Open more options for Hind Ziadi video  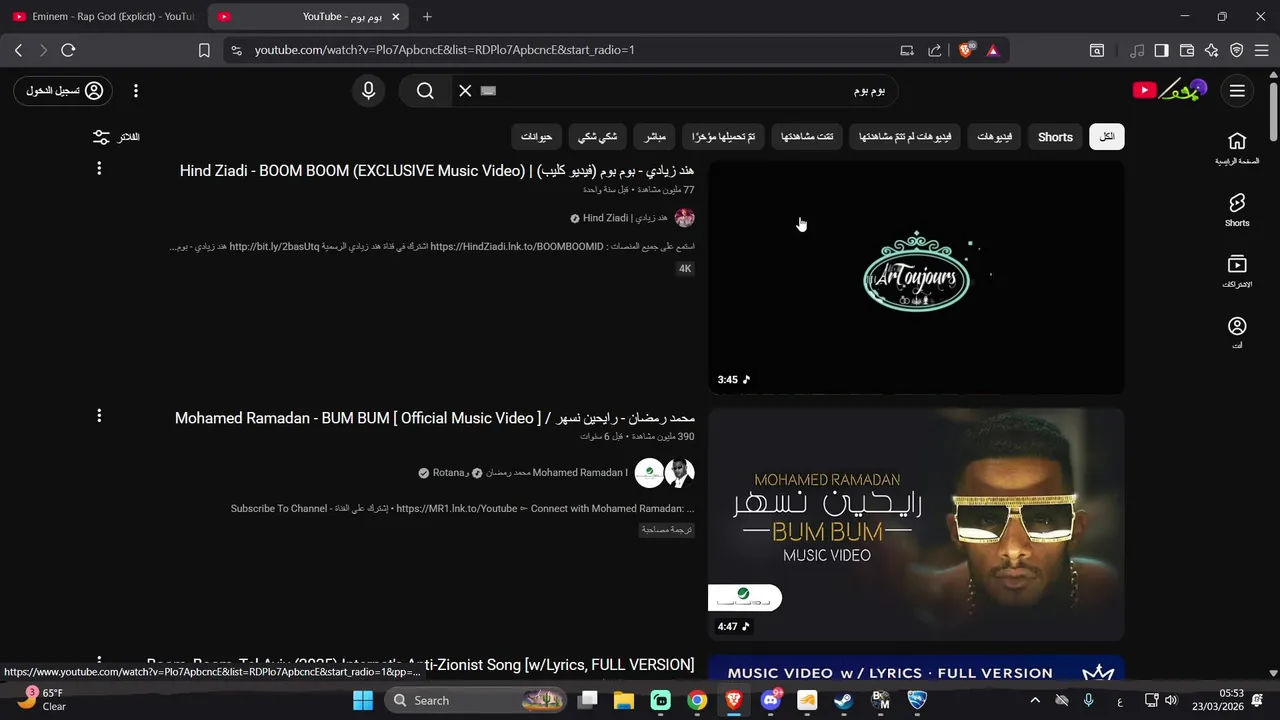[x=99, y=168]
